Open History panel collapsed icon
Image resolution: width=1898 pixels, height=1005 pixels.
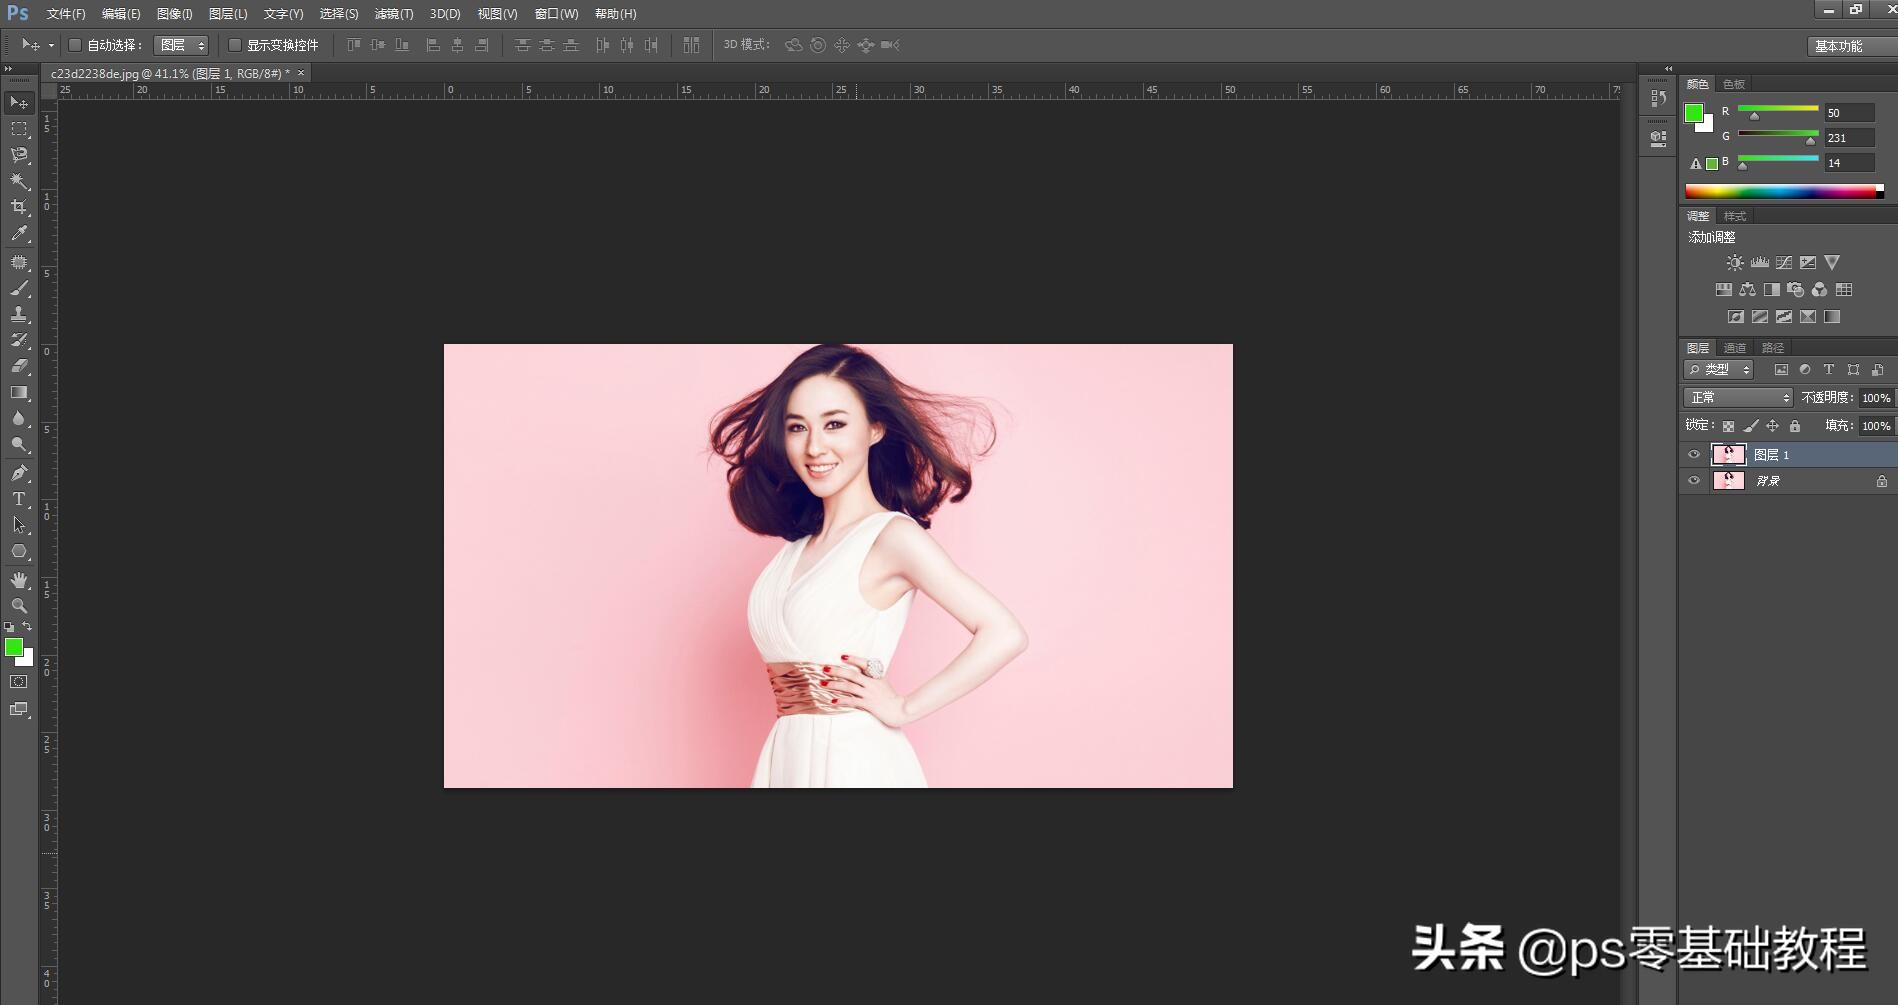click(1659, 98)
